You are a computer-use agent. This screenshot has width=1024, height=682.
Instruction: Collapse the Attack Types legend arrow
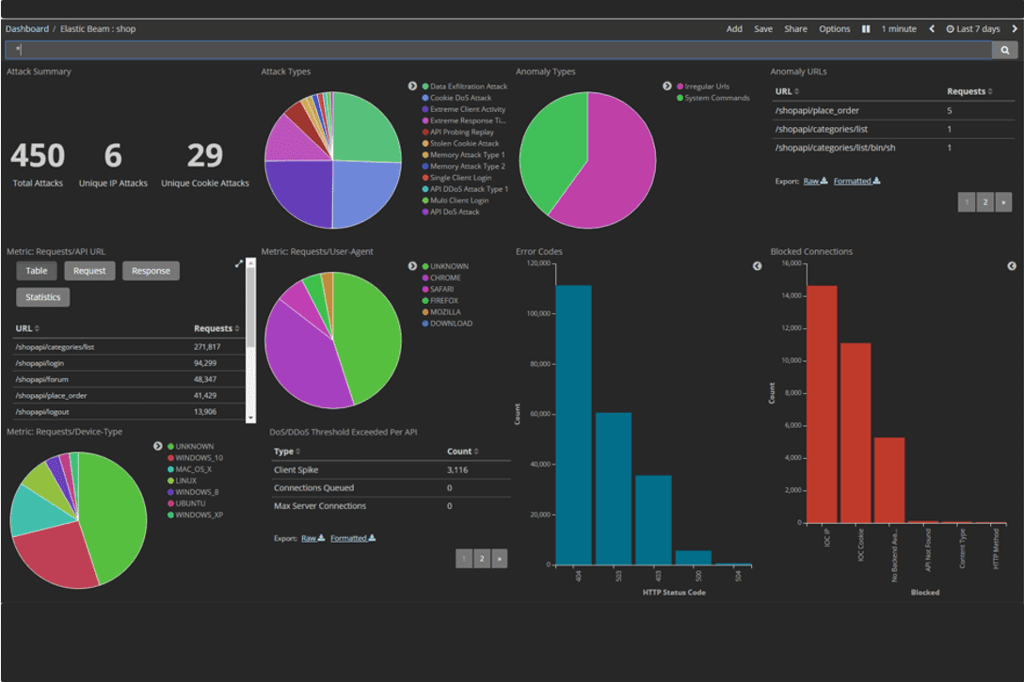tap(412, 86)
